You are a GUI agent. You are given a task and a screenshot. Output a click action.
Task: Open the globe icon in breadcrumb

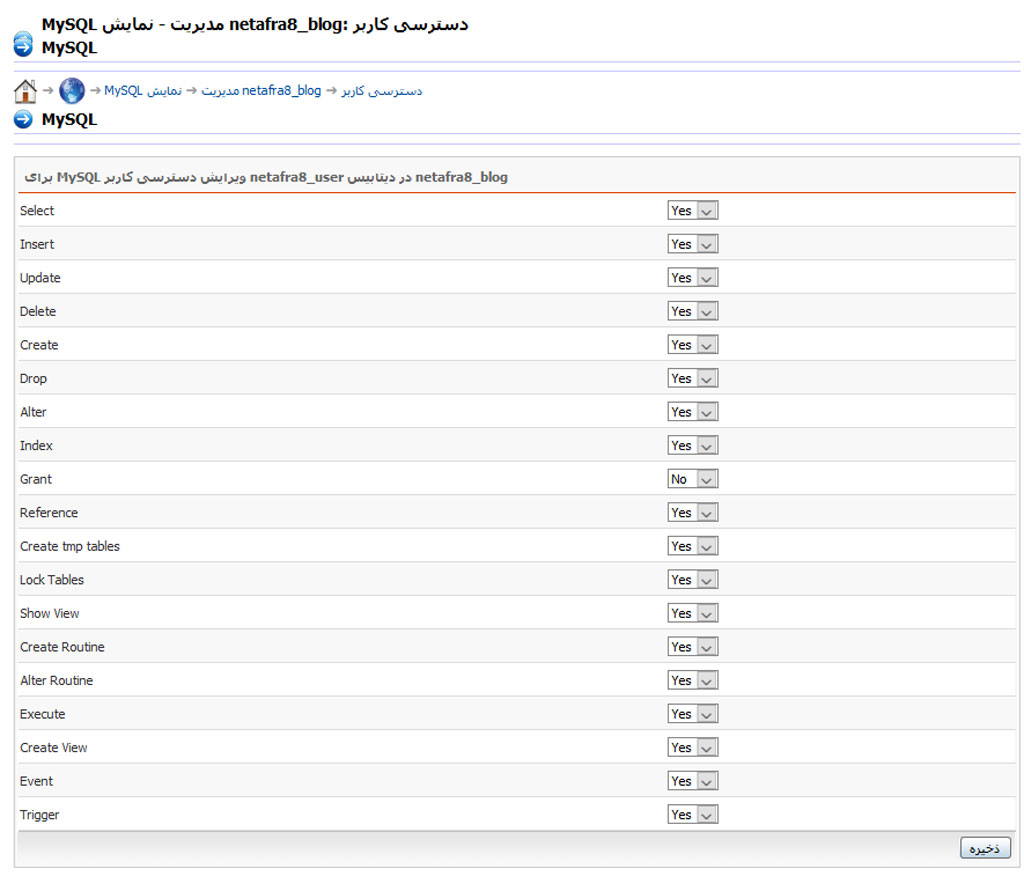point(72,91)
